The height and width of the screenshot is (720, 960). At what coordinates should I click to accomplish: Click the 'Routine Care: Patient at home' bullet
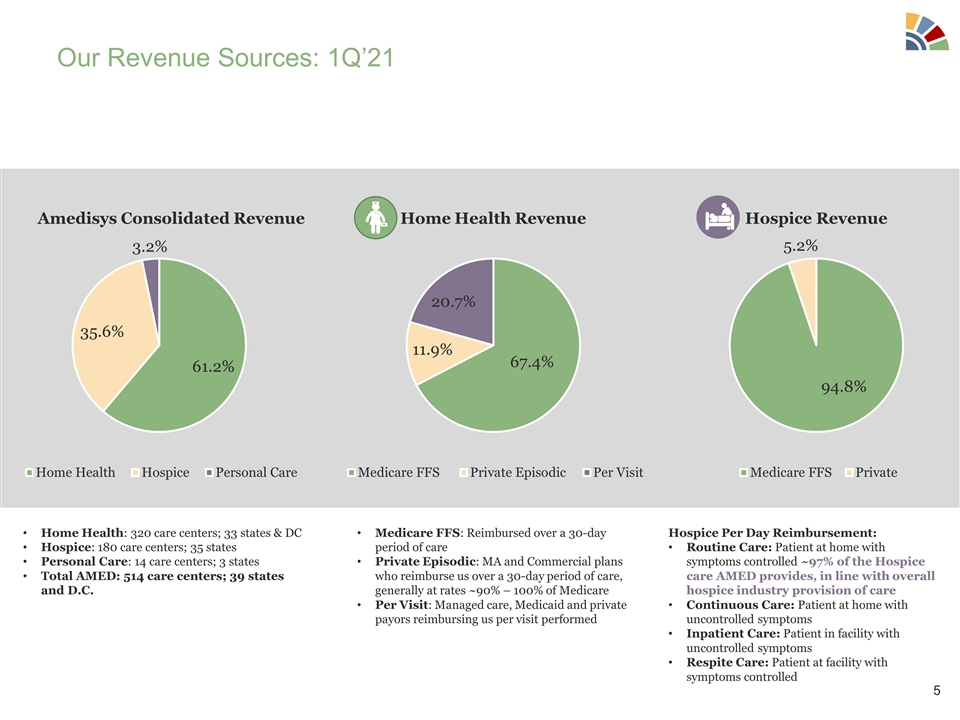(x=811, y=569)
